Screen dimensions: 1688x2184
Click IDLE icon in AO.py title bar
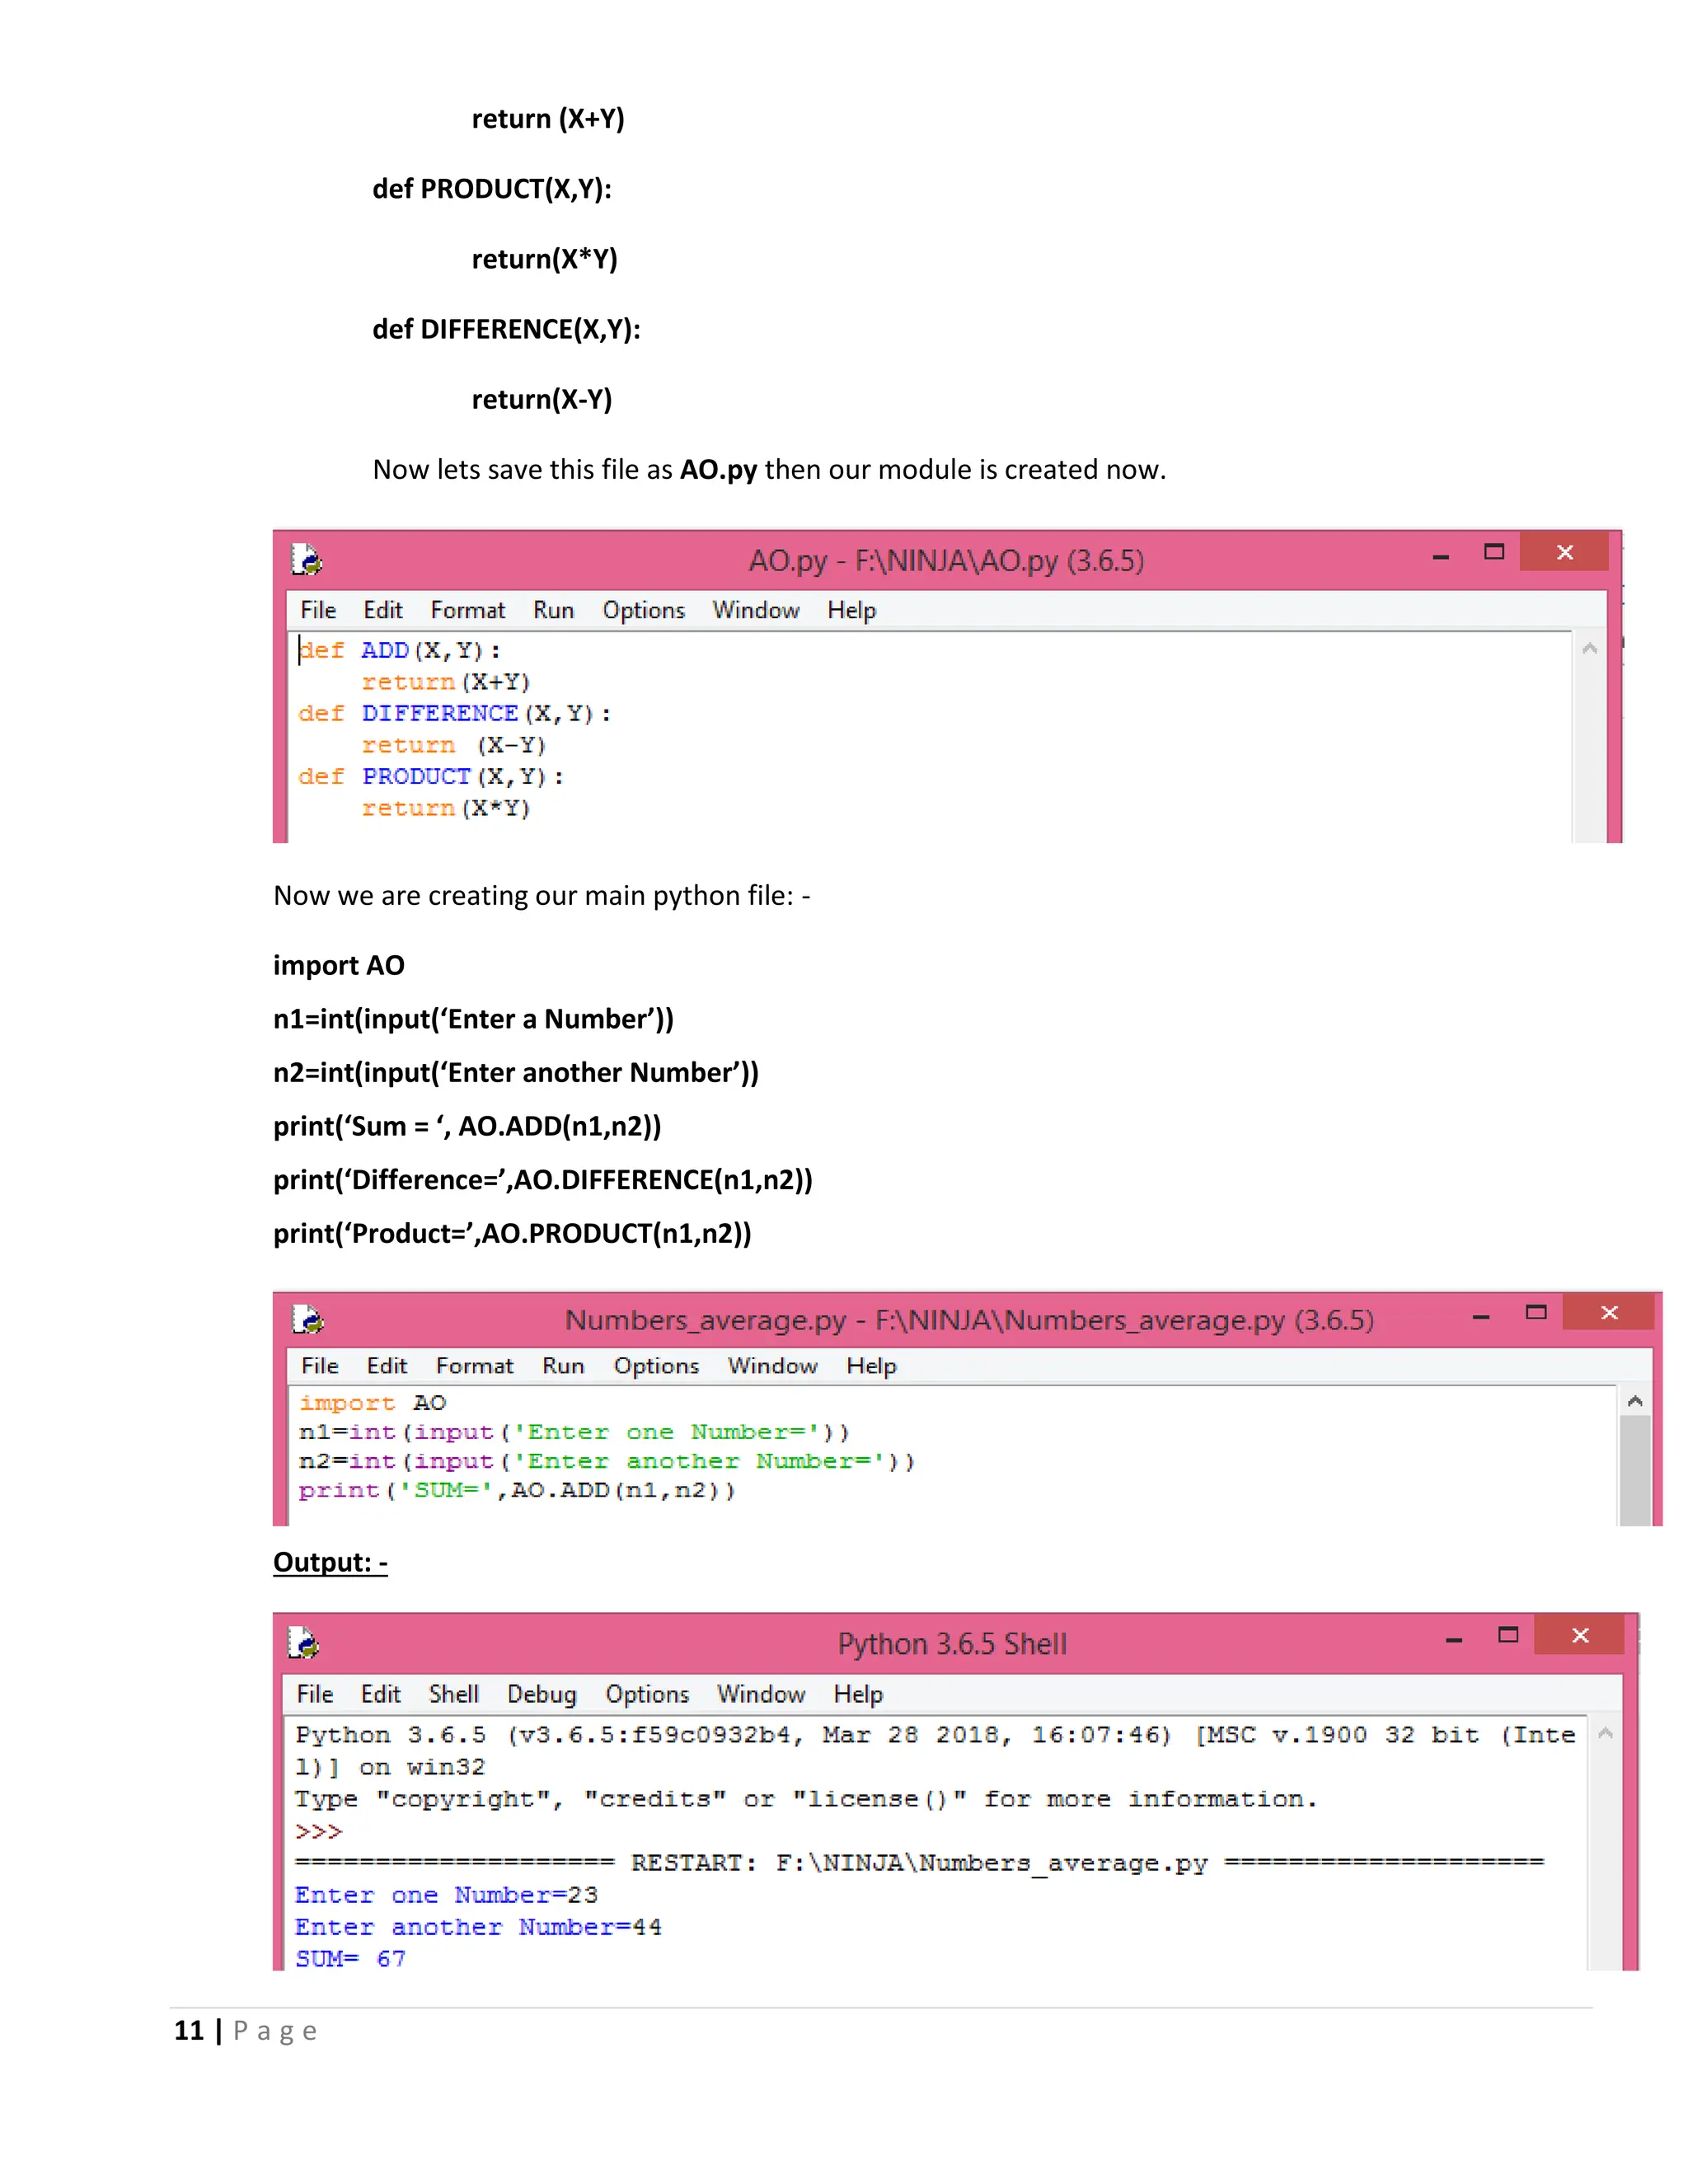306,559
